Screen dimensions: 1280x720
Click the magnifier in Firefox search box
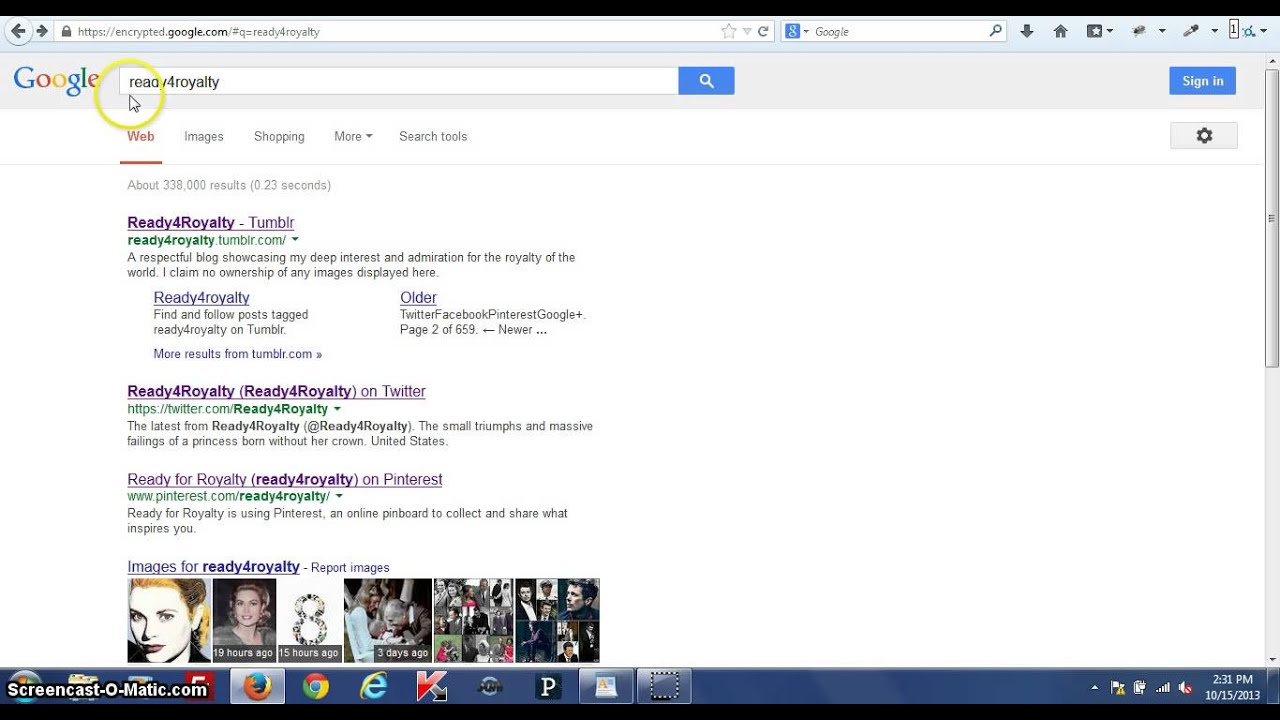click(x=995, y=31)
